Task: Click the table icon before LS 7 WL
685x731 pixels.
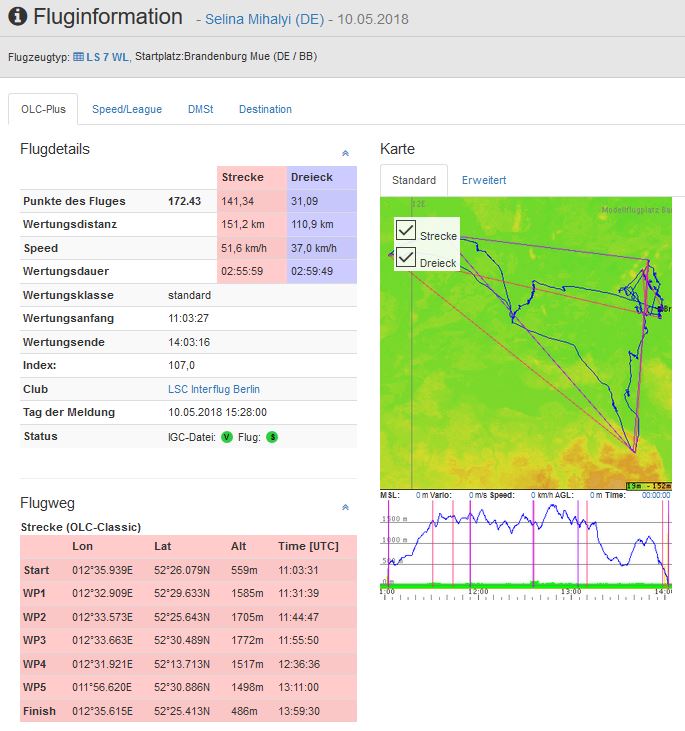Action: click(79, 57)
